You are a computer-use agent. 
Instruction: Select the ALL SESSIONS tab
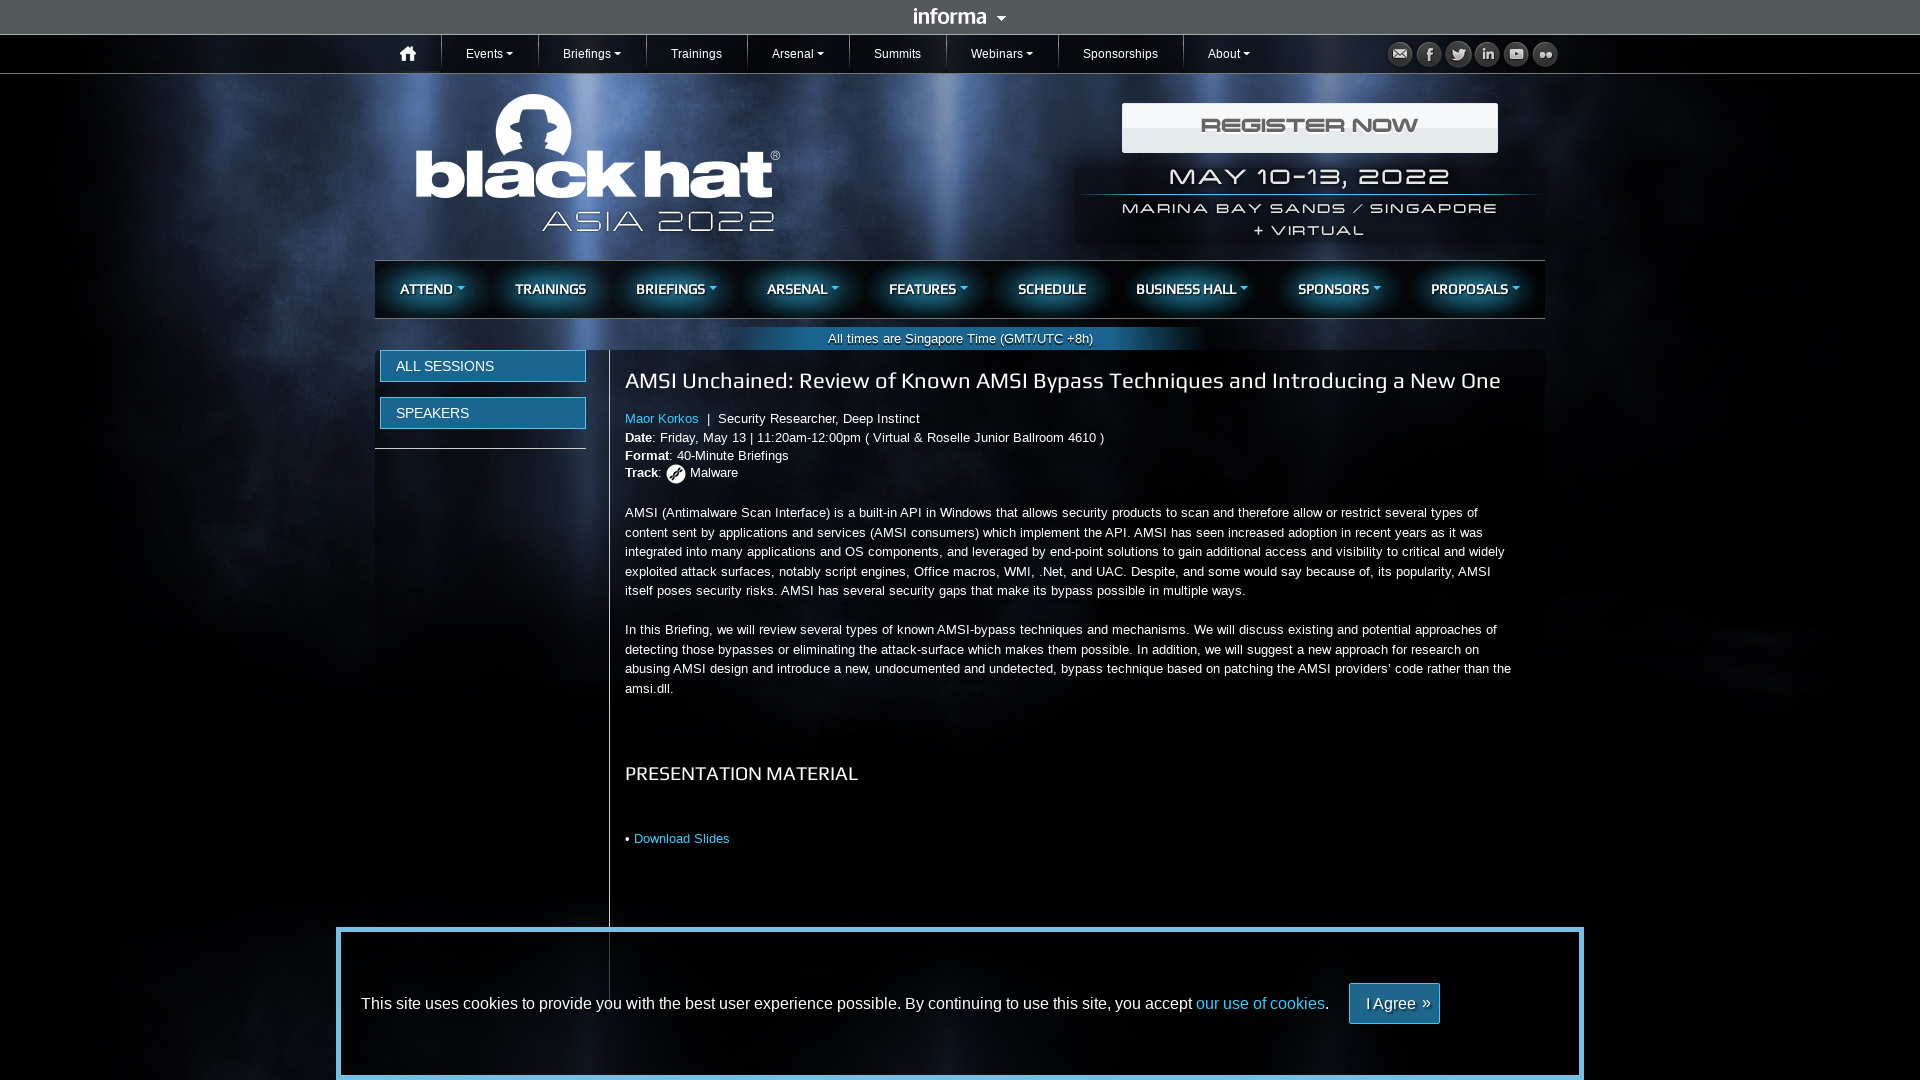click(482, 366)
